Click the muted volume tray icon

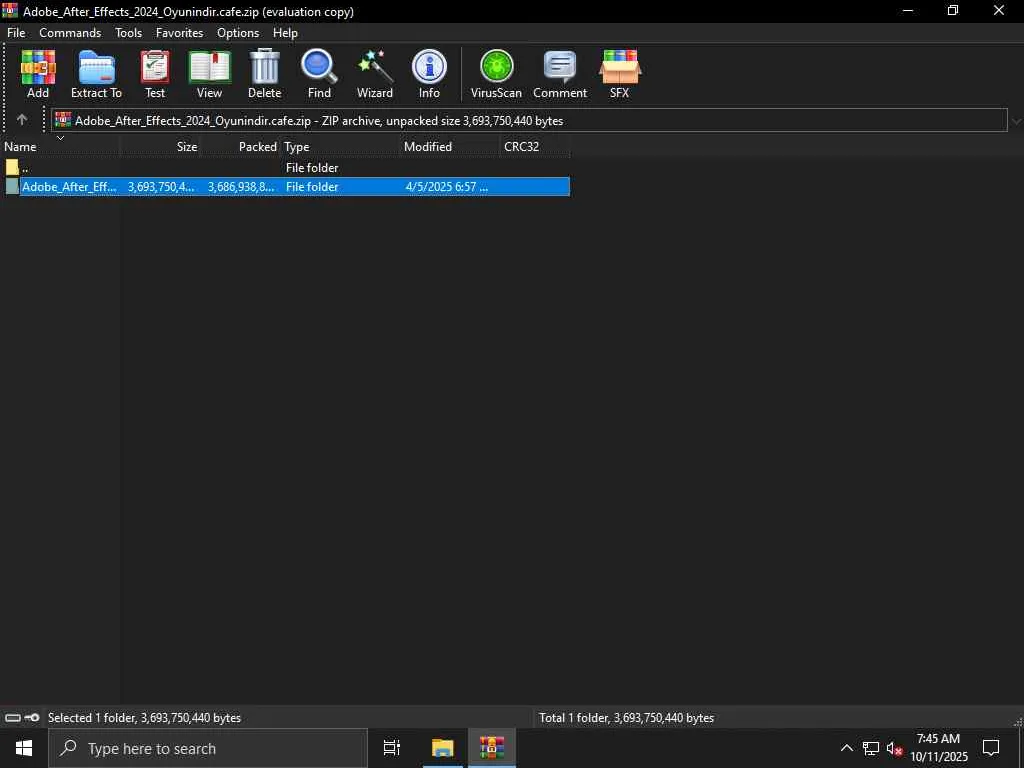coord(894,748)
